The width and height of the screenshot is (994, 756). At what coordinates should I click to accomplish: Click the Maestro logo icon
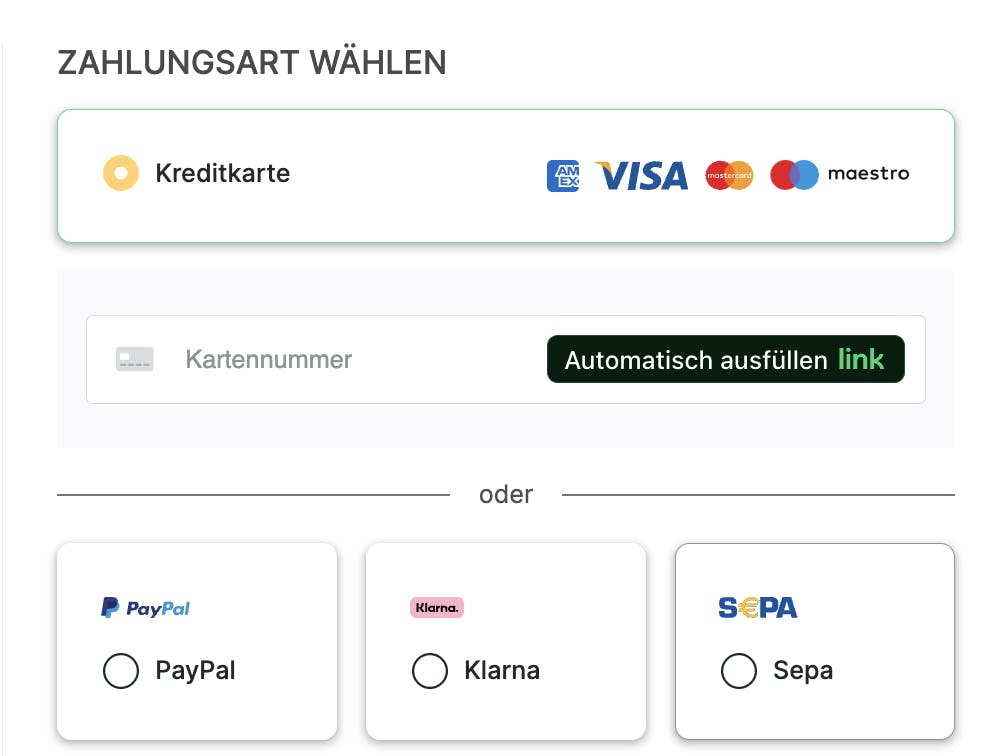pos(839,175)
